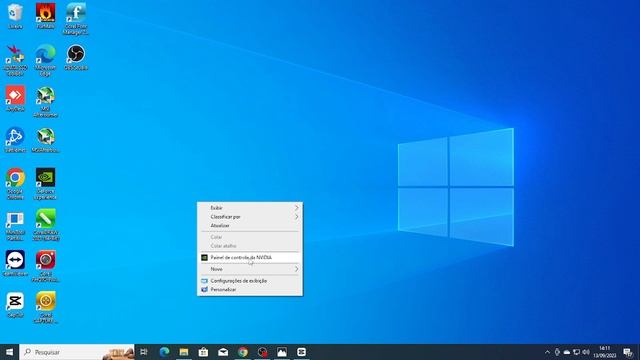This screenshot has width=640, height=360.
Task: Open the Microsoft Edge desktop shortcut
Action: [x=45, y=60]
